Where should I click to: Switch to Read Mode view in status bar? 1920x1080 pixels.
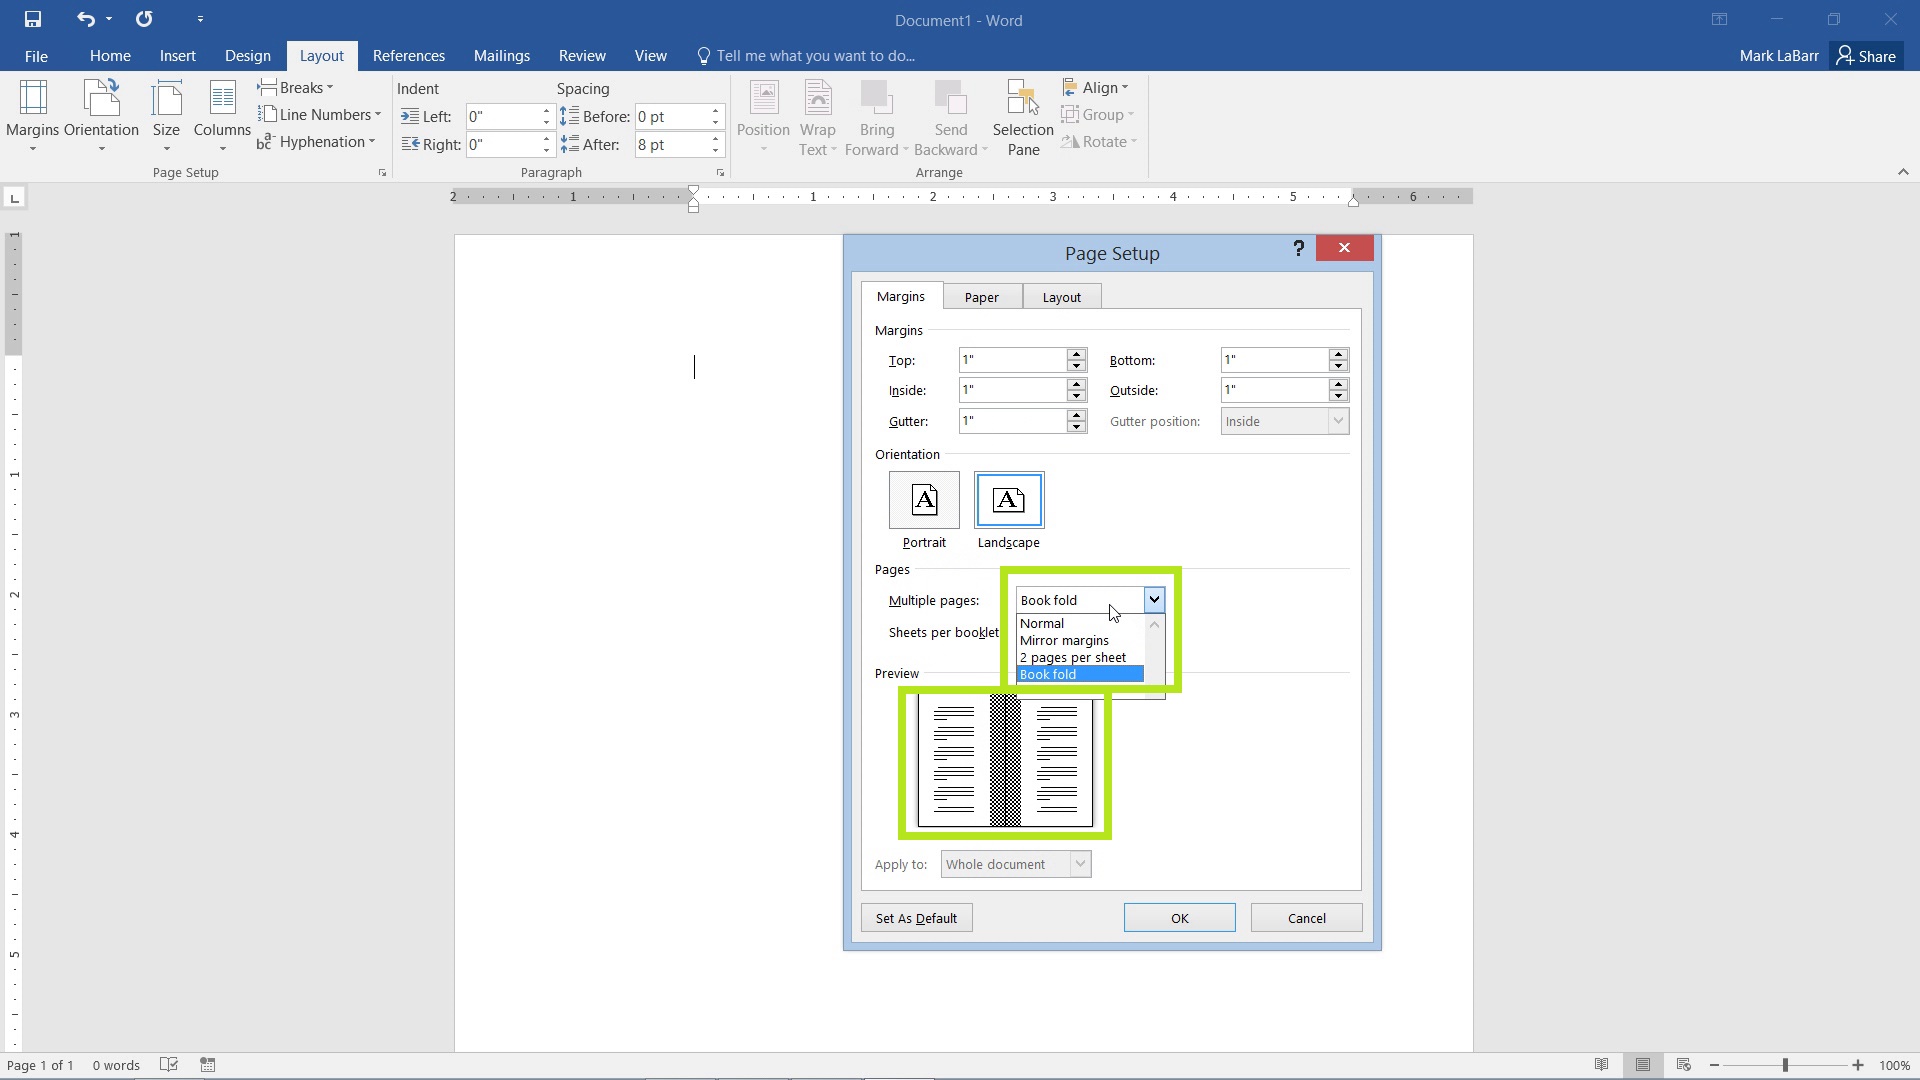tap(1602, 1065)
